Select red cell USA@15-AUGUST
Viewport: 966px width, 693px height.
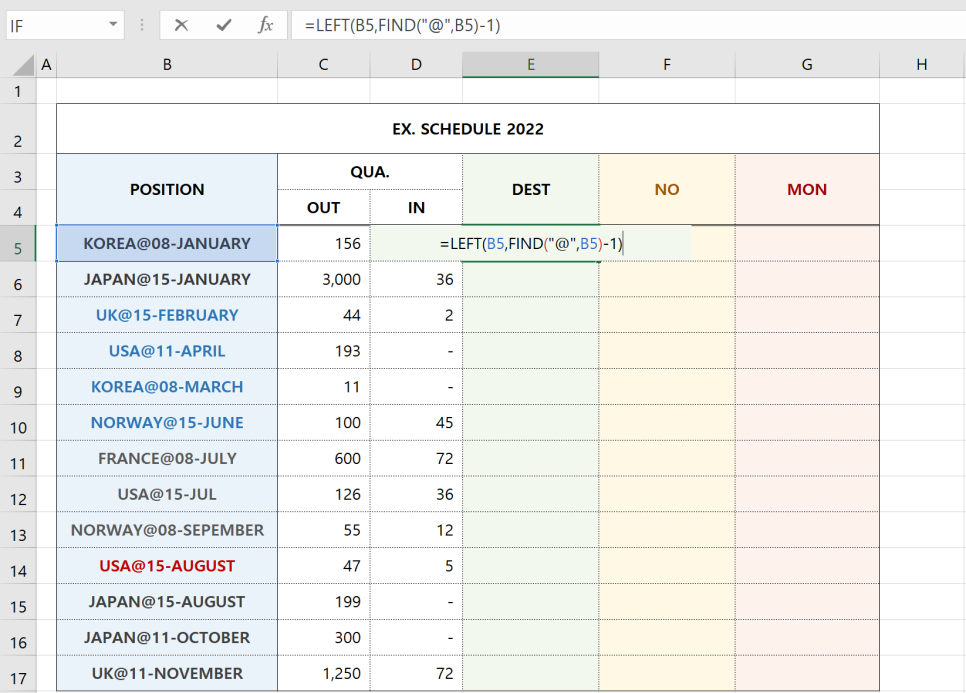pyautogui.click(x=167, y=565)
